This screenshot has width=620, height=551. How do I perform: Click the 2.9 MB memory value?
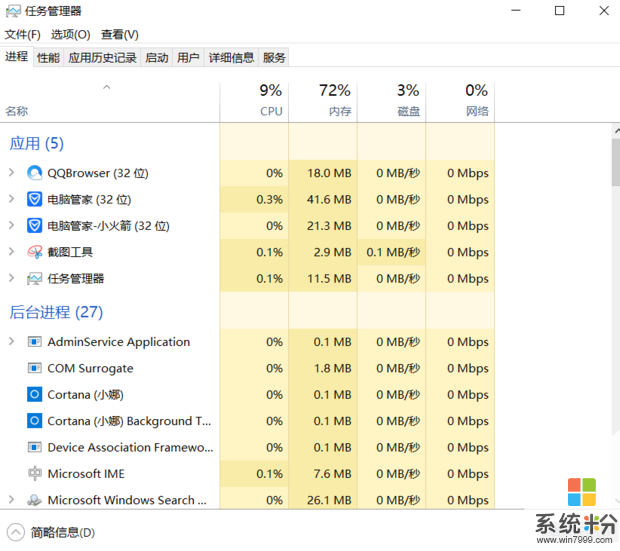pyautogui.click(x=333, y=252)
